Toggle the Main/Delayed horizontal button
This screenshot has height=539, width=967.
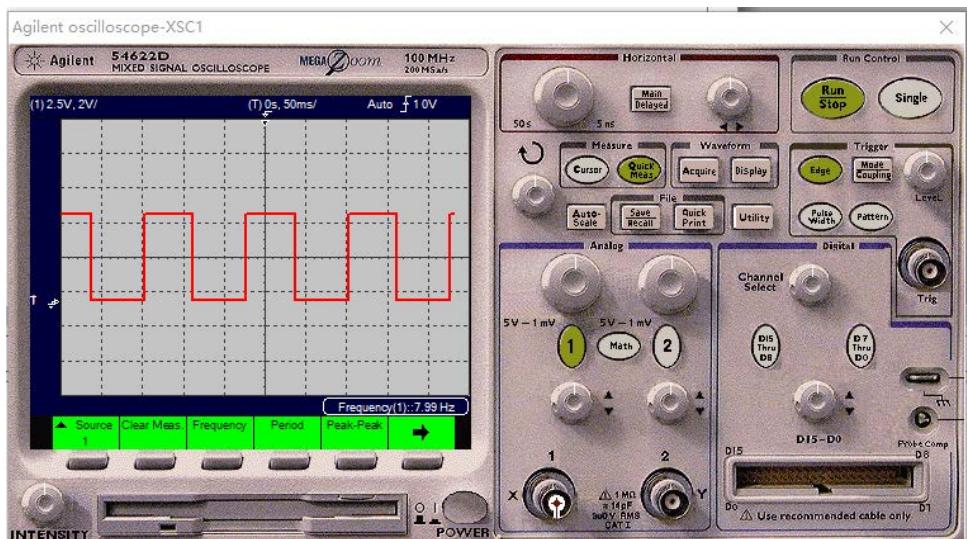coord(650,98)
